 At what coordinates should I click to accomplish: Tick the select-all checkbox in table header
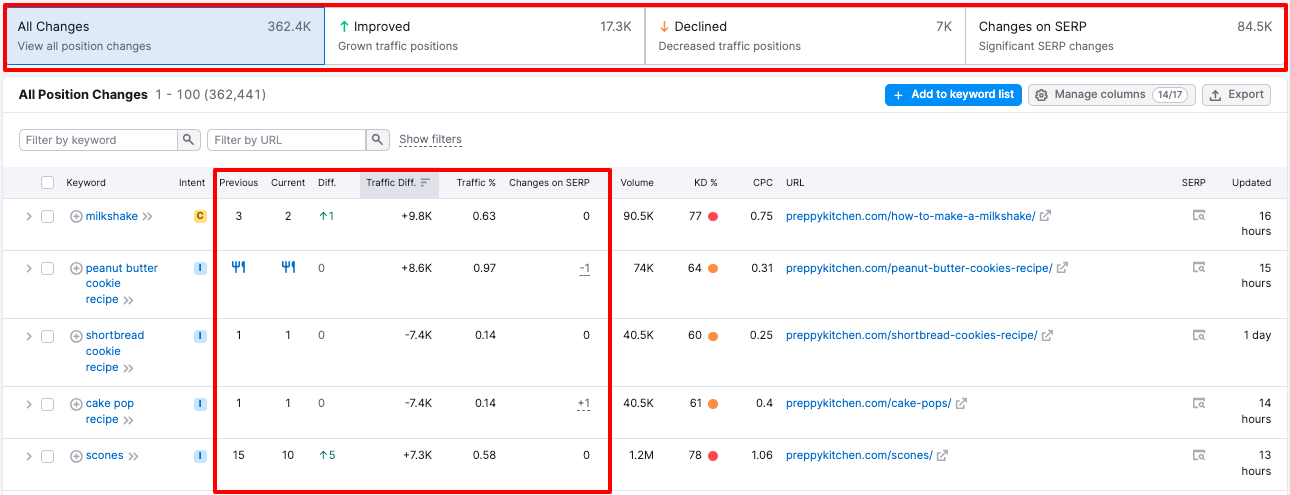click(47, 183)
